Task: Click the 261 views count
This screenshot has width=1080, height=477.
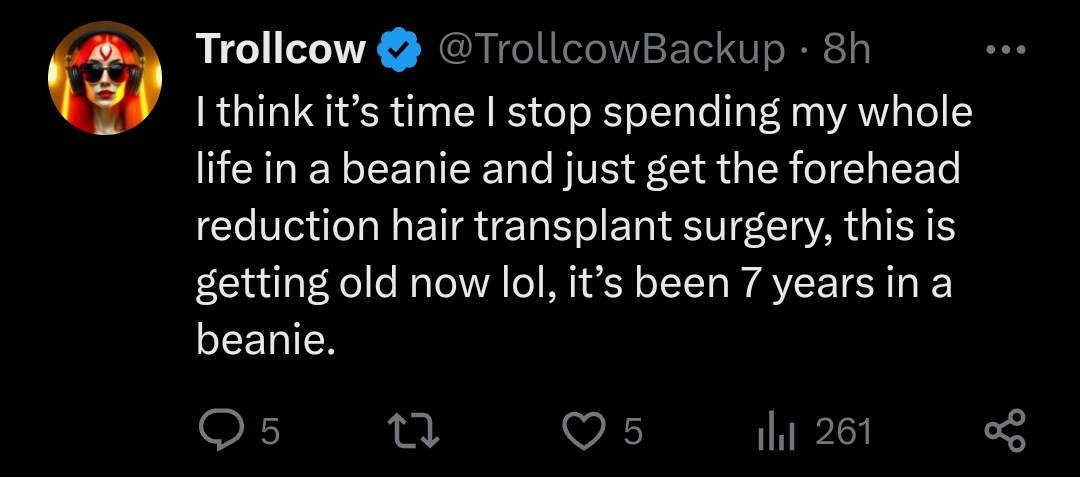Action: pos(844,432)
